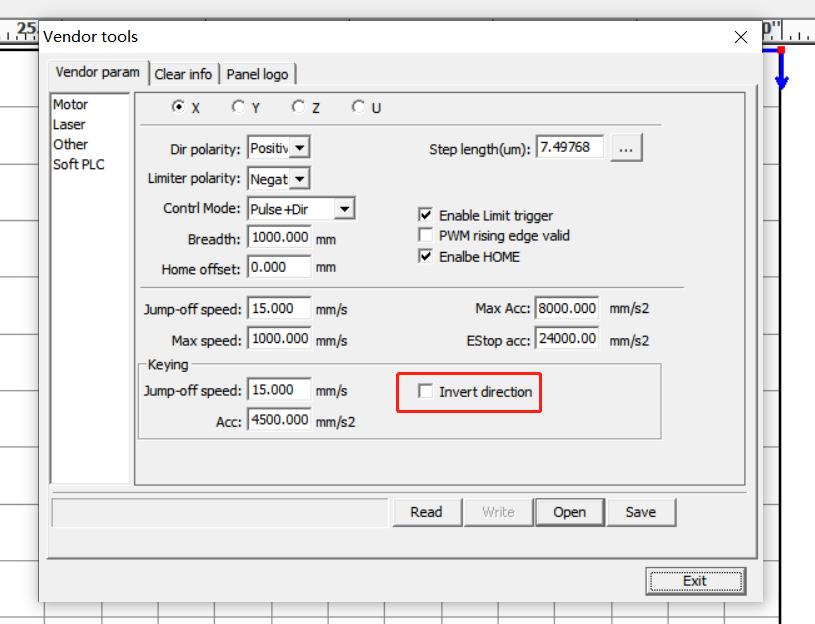Screen dimensions: 815x624
Task: Select the Motor category in the sidebar
Action: pos(69,103)
